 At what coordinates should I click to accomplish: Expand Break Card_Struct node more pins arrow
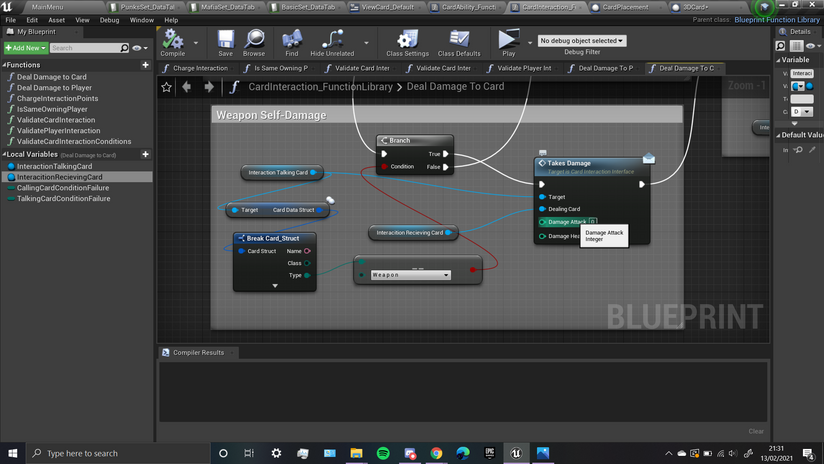pyautogui.click(x=275, y=286)
